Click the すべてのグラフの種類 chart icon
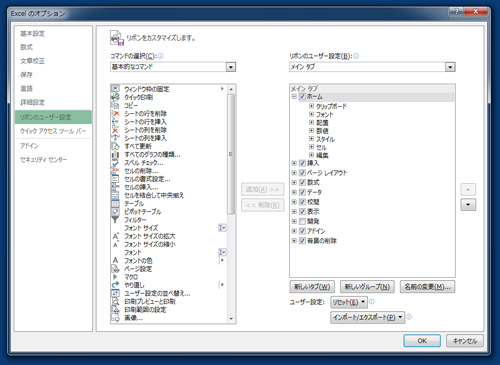Viewport: 500px width, 365px height. 115,154
